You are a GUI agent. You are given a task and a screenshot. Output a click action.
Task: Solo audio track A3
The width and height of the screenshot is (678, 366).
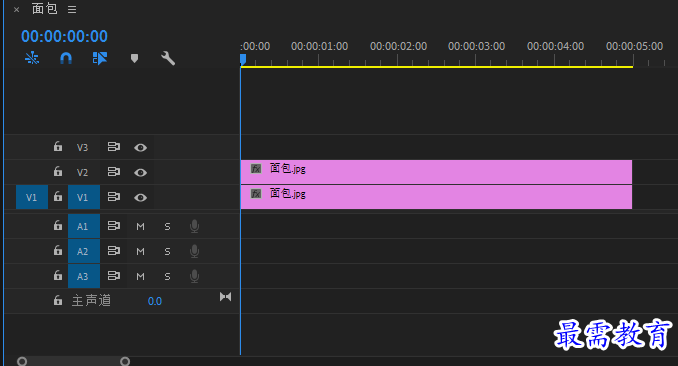[x=167, y=276]
